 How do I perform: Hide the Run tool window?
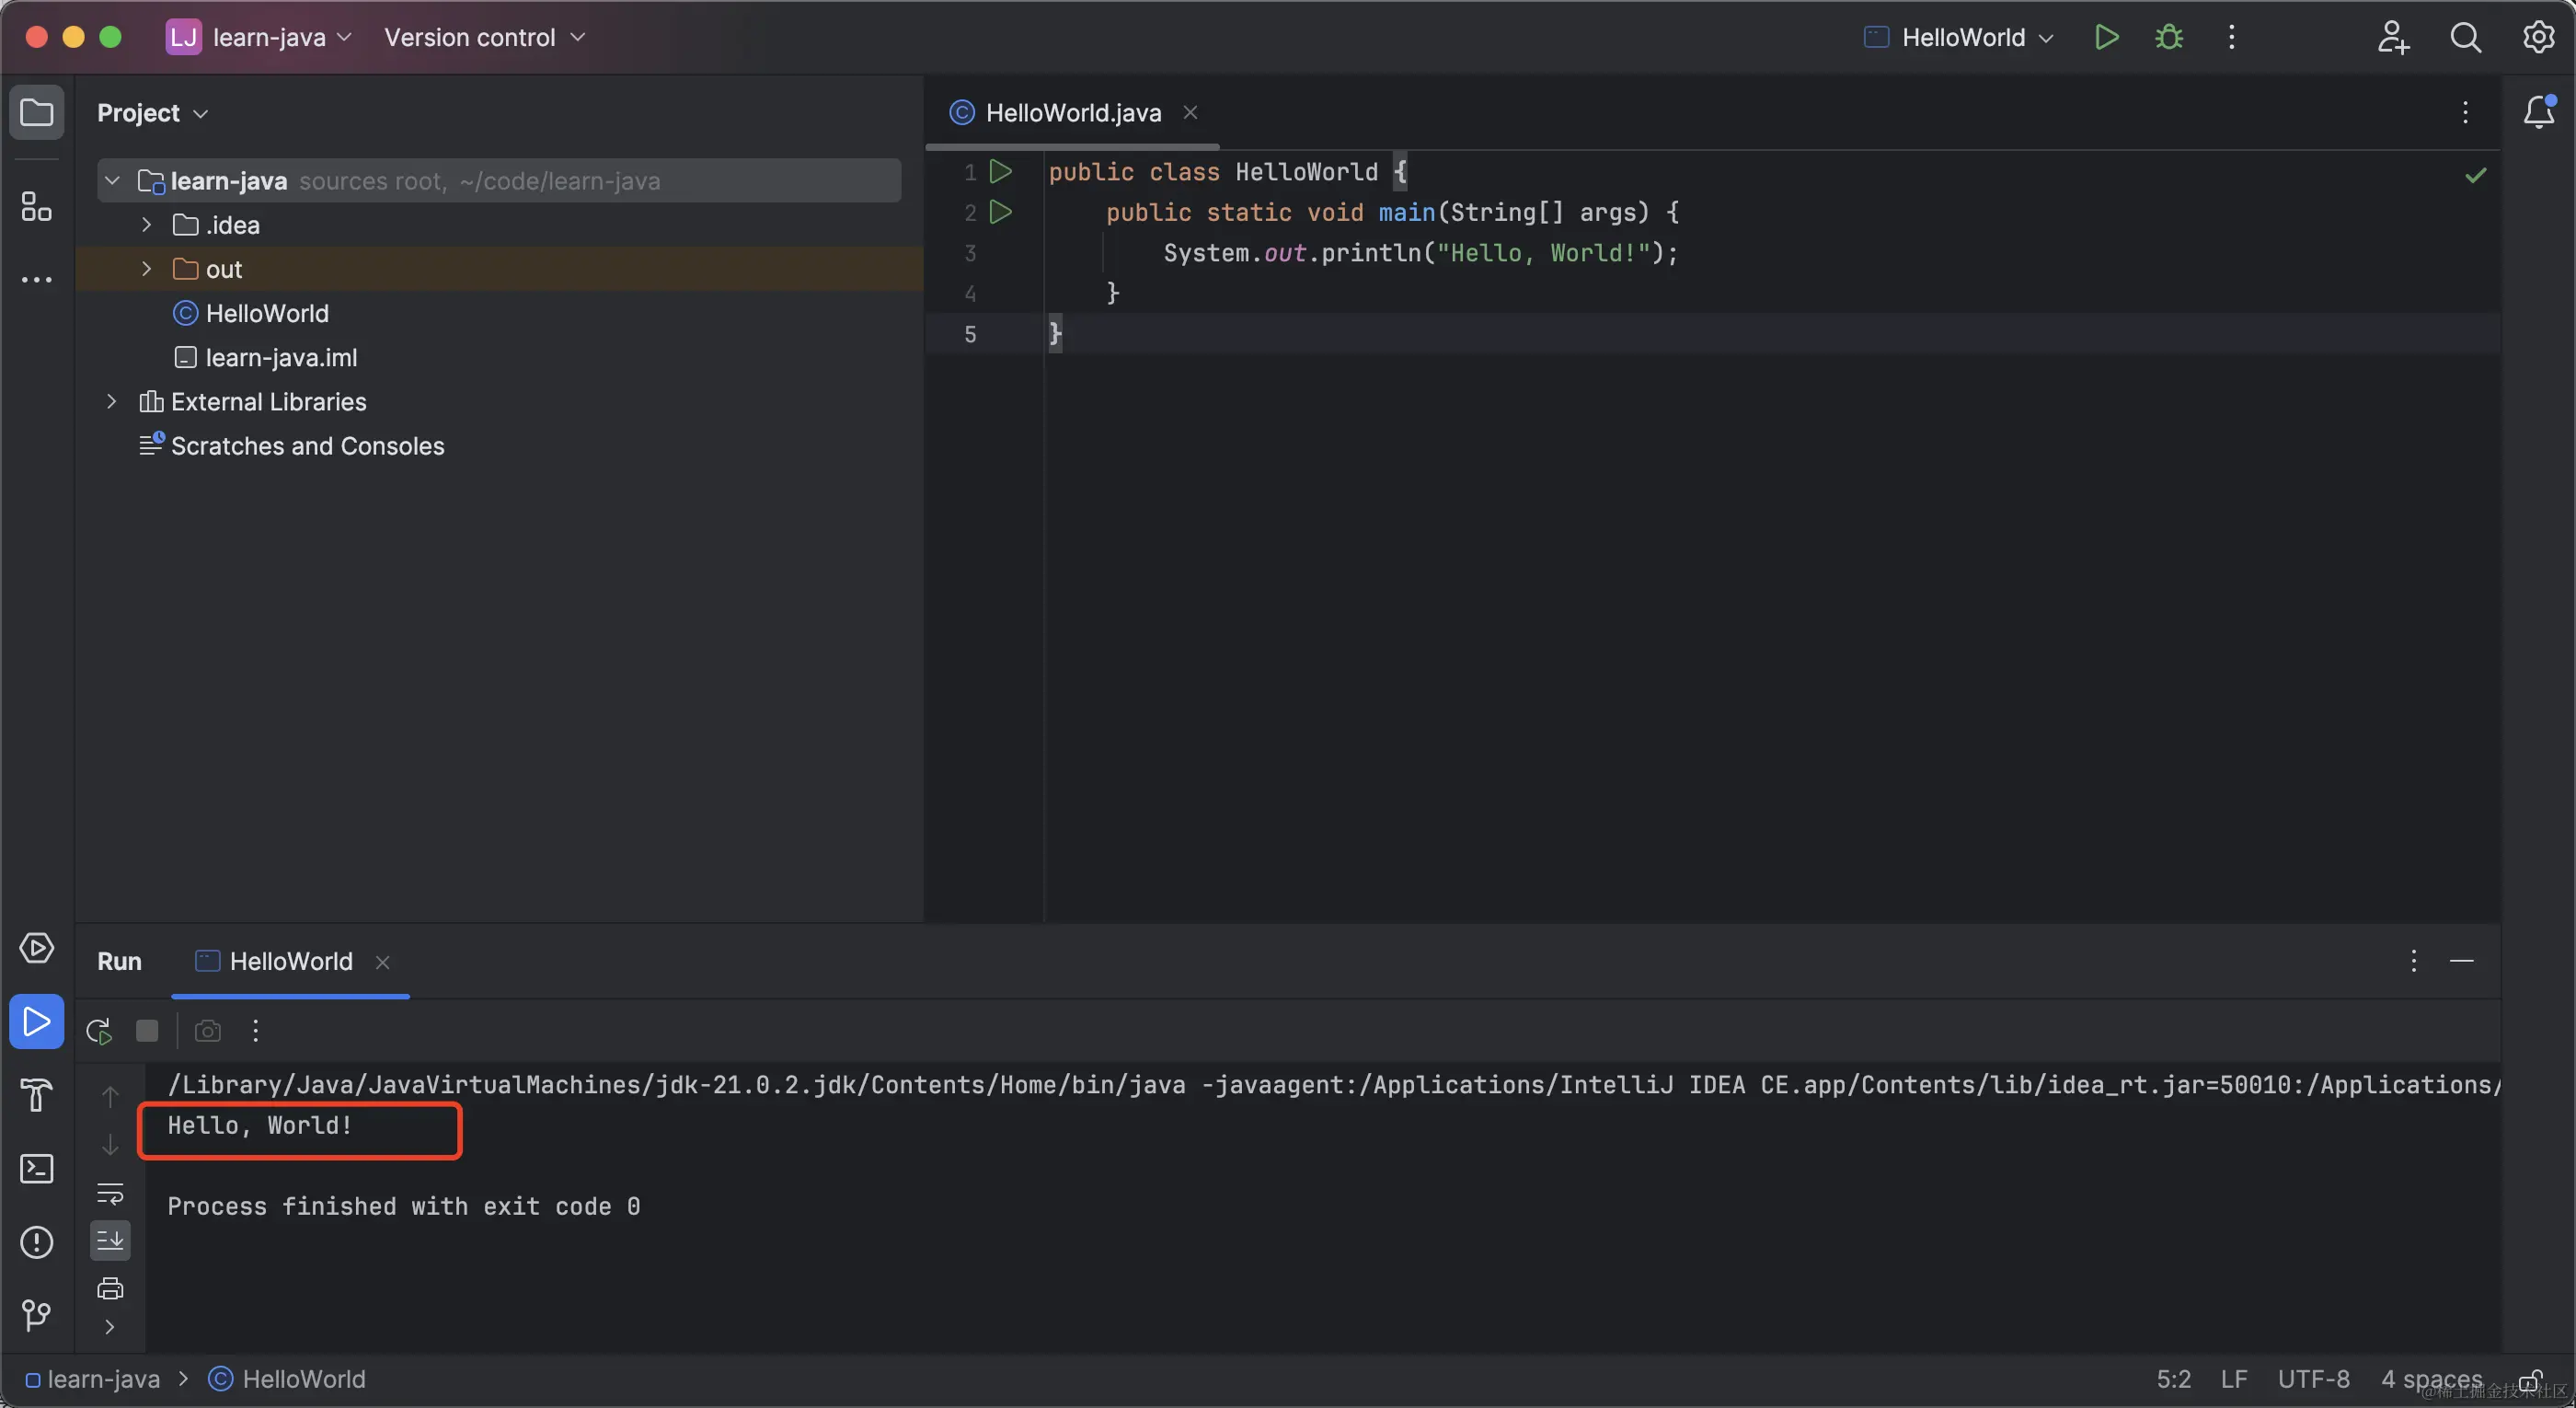coord(2461,961)
